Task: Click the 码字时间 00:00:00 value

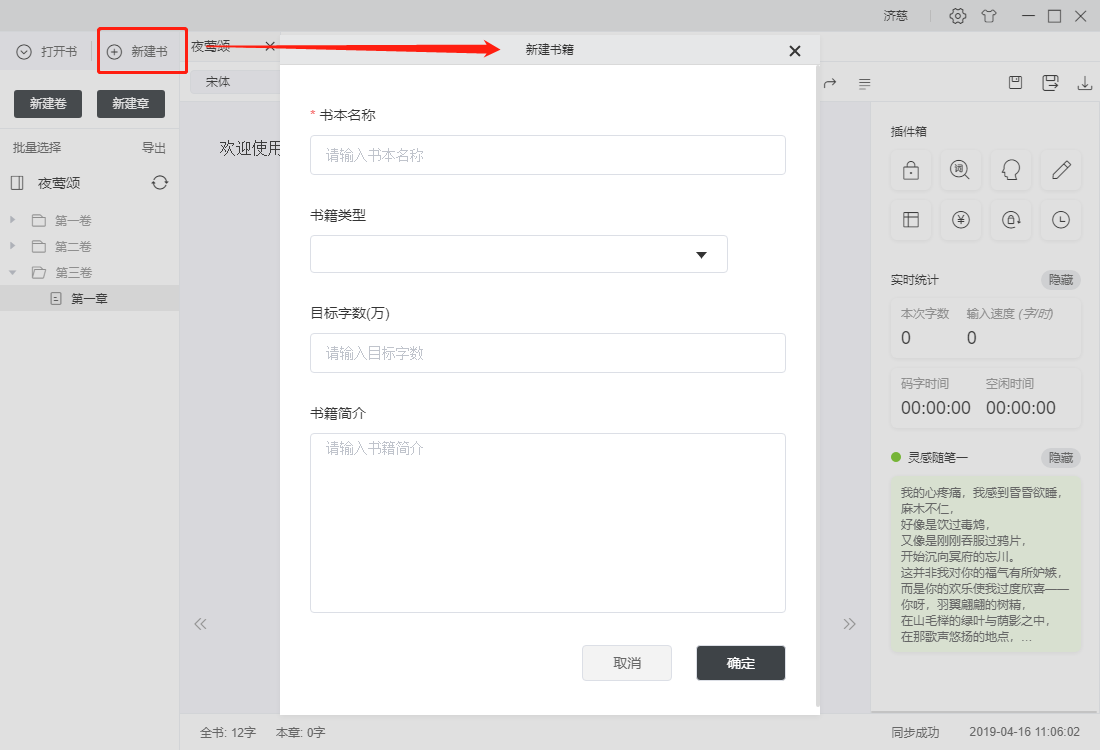Action: pos(936,408)
